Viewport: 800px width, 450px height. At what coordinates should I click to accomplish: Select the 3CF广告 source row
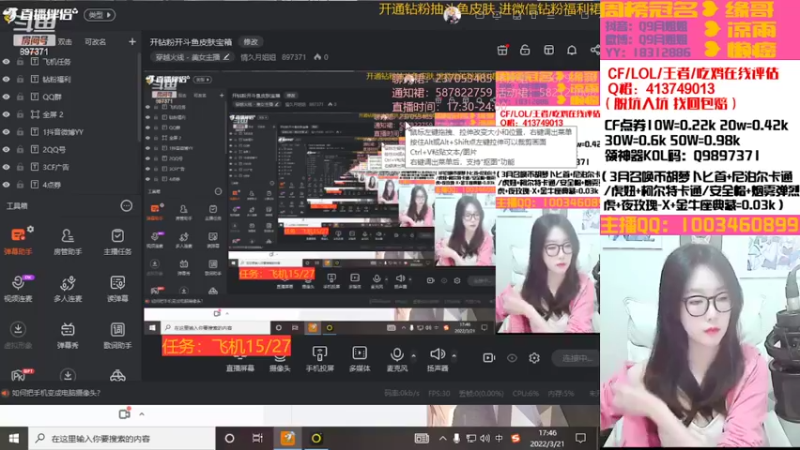pos(70,167)
